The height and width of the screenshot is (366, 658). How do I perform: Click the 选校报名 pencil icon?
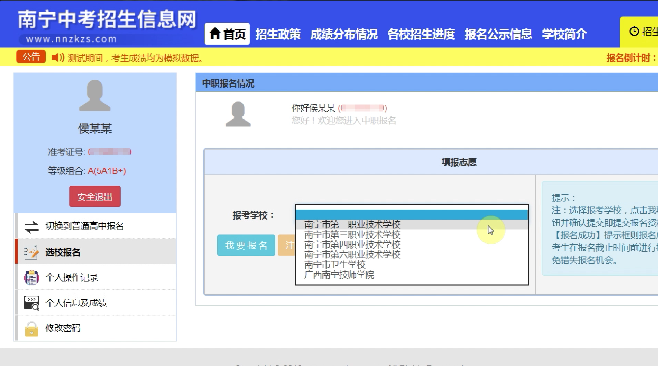[x=31, y=252]
